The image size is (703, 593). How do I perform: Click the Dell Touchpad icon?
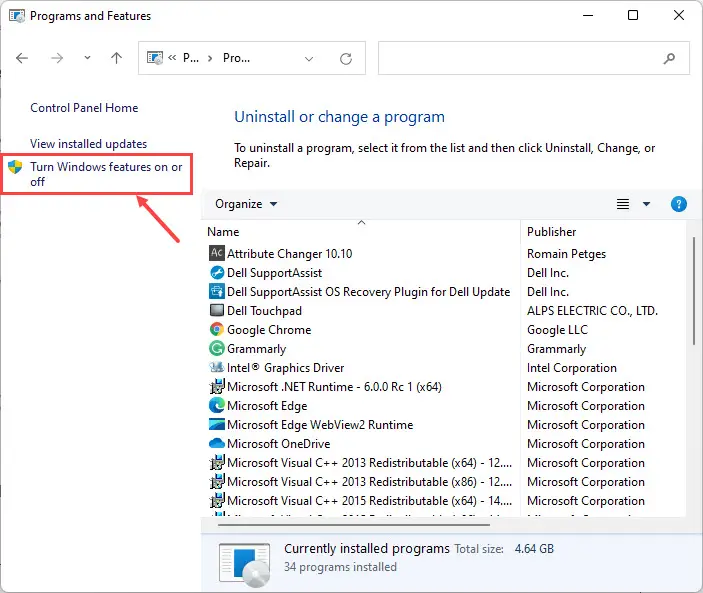click(x=217, y=310)
